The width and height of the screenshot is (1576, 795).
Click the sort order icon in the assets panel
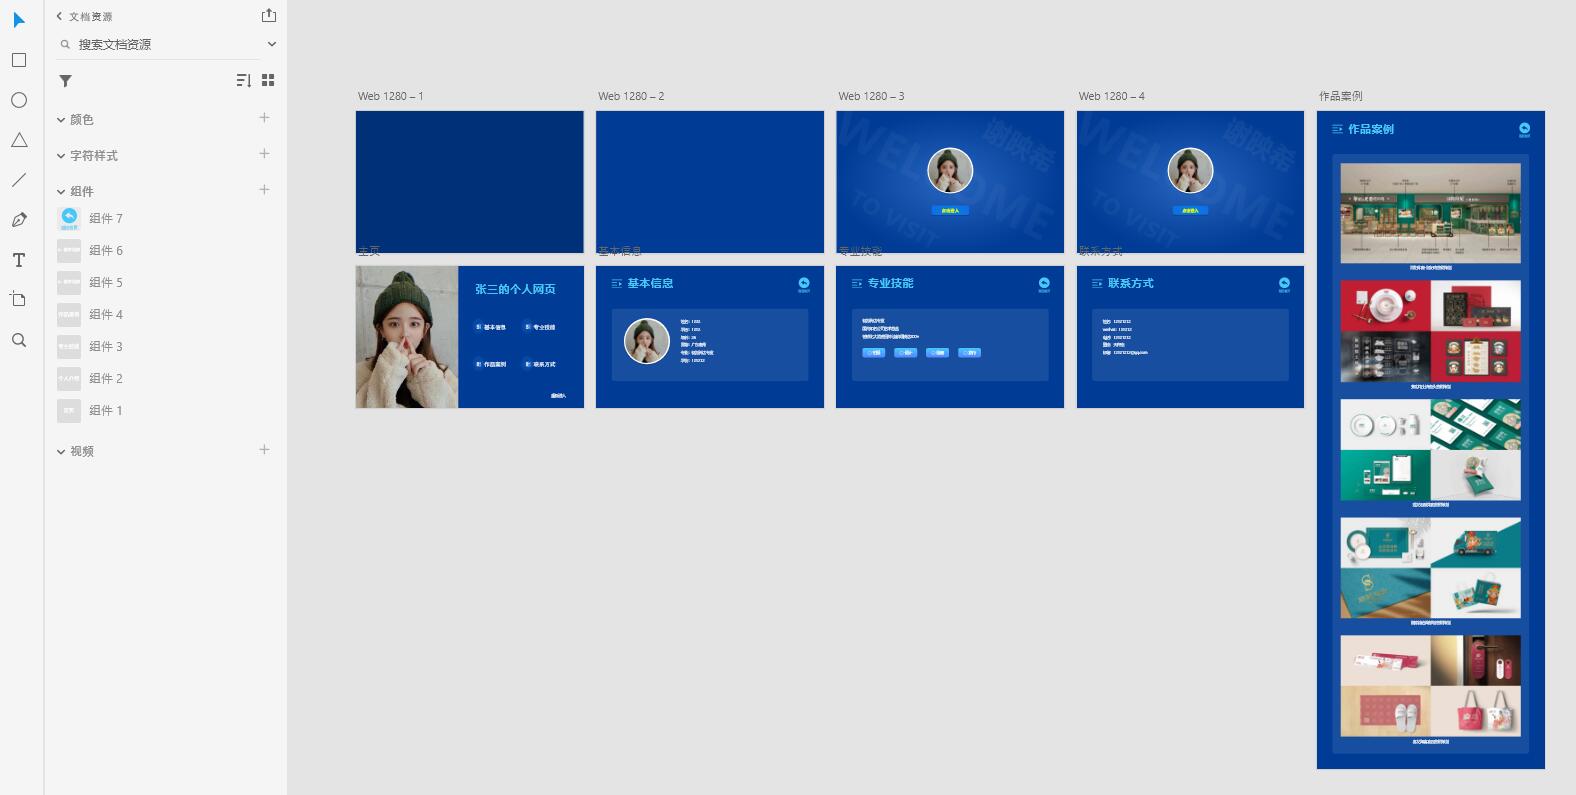[x=243, y=80]
